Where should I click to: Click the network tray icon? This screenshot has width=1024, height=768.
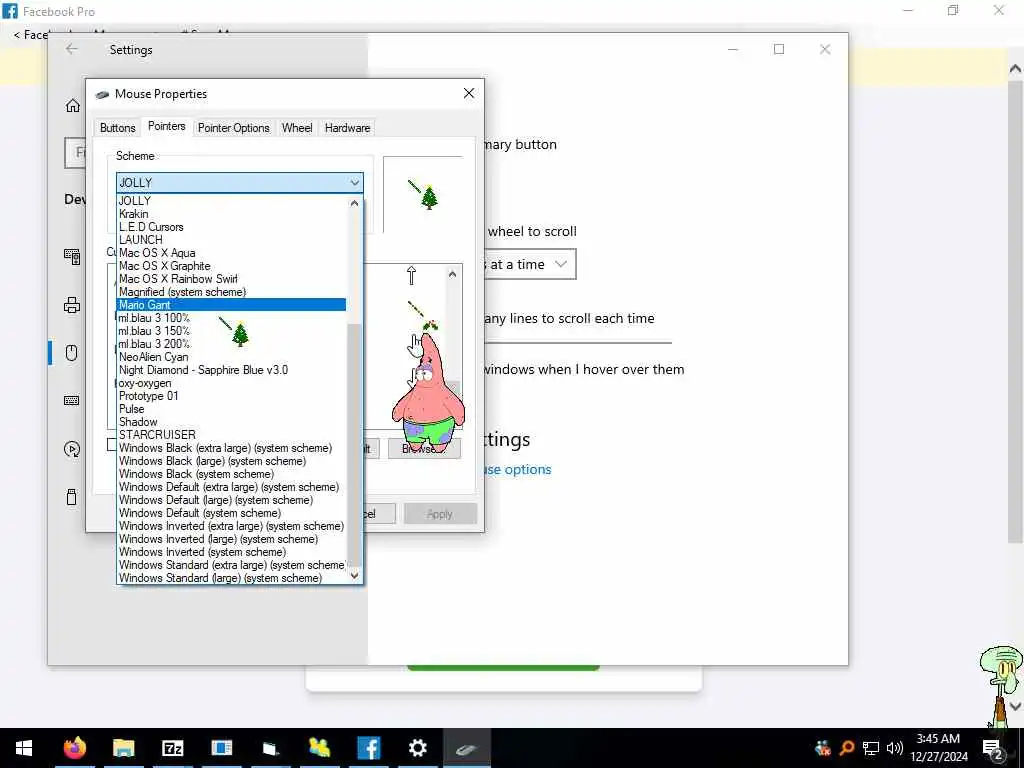871,748
